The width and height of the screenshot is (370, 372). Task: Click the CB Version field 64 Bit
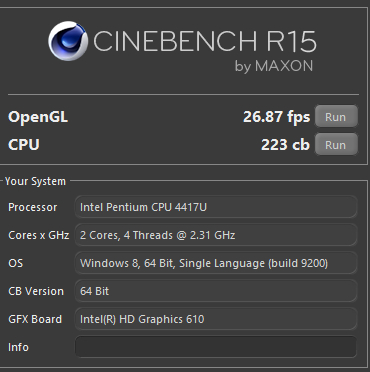point(216,291)
